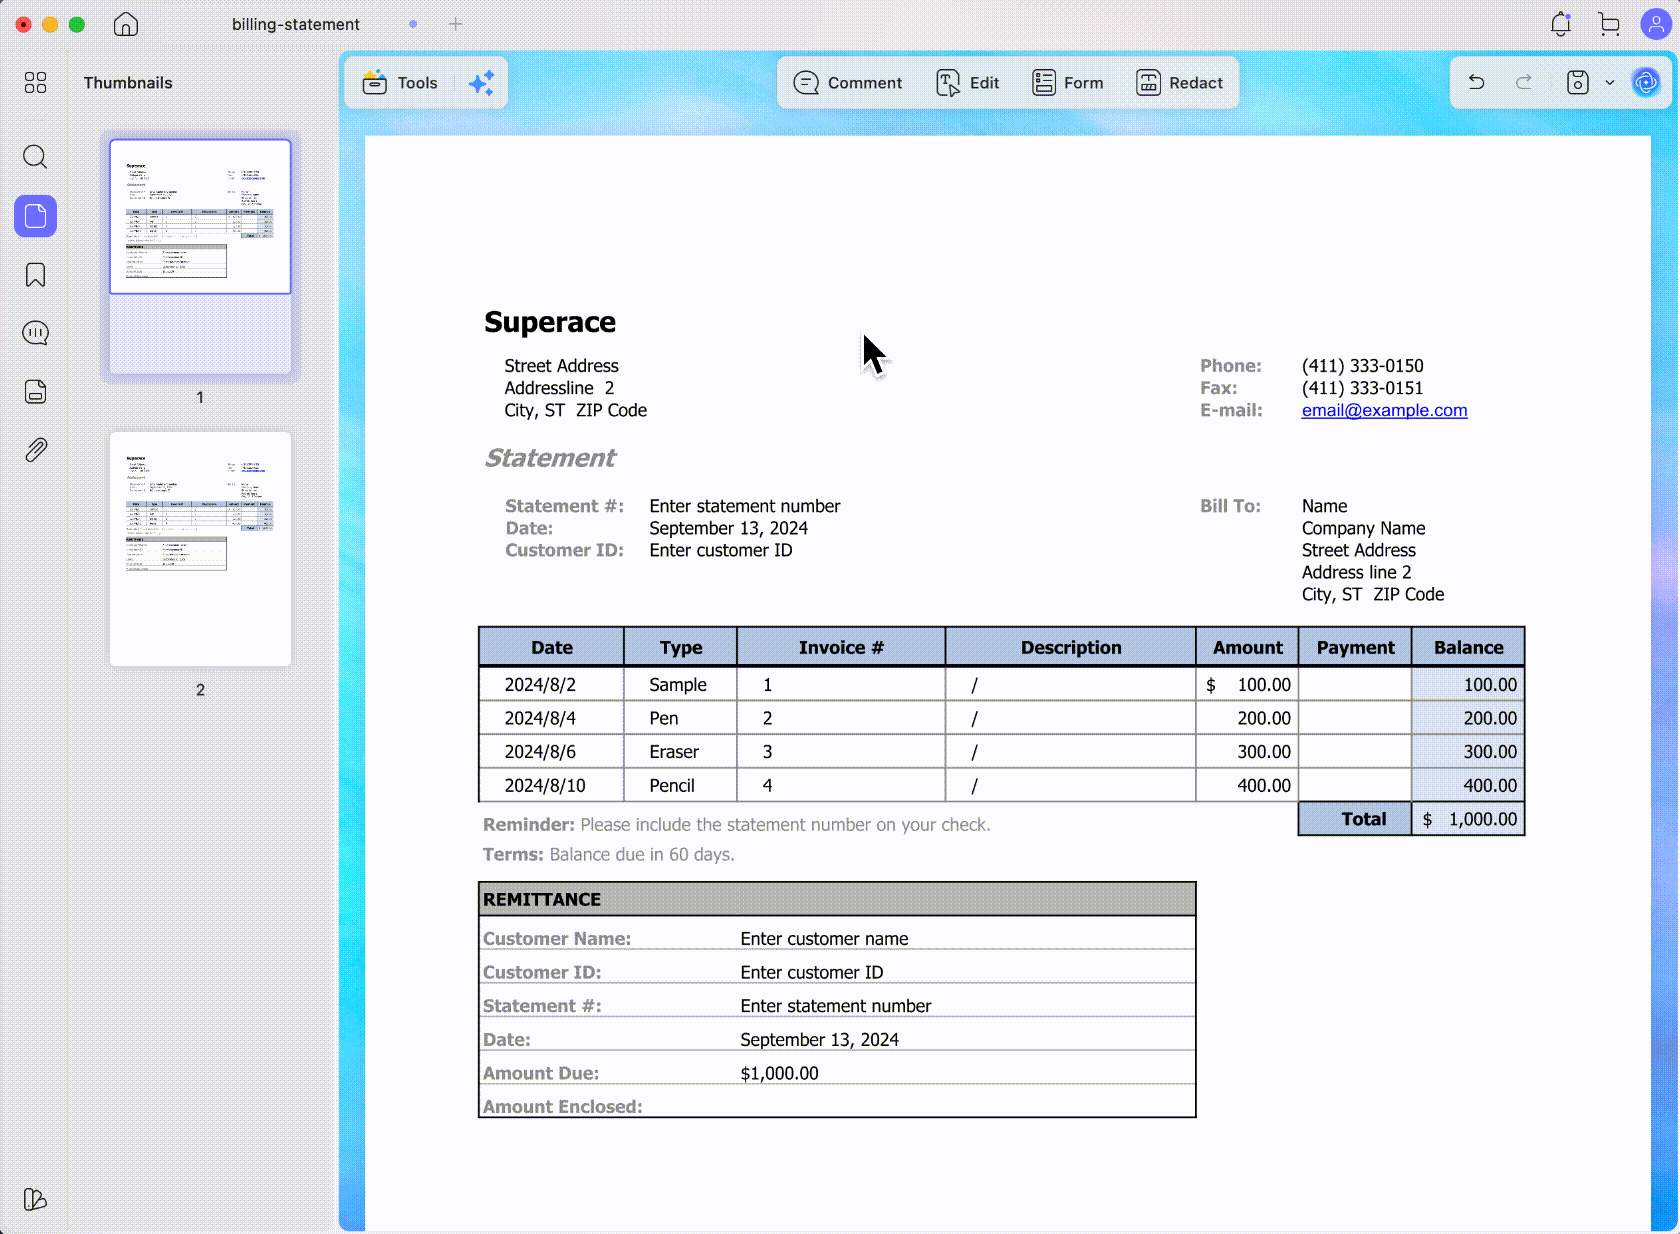1680x1234 pixels.
Task: Click the undo arrow
Action: [1476, 83]
